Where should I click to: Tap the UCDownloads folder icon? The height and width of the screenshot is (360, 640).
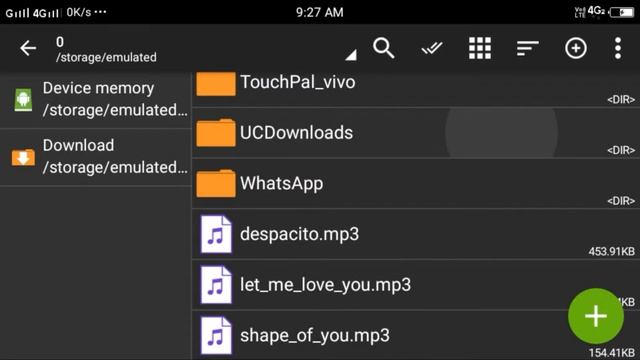(x=216, y=133)
